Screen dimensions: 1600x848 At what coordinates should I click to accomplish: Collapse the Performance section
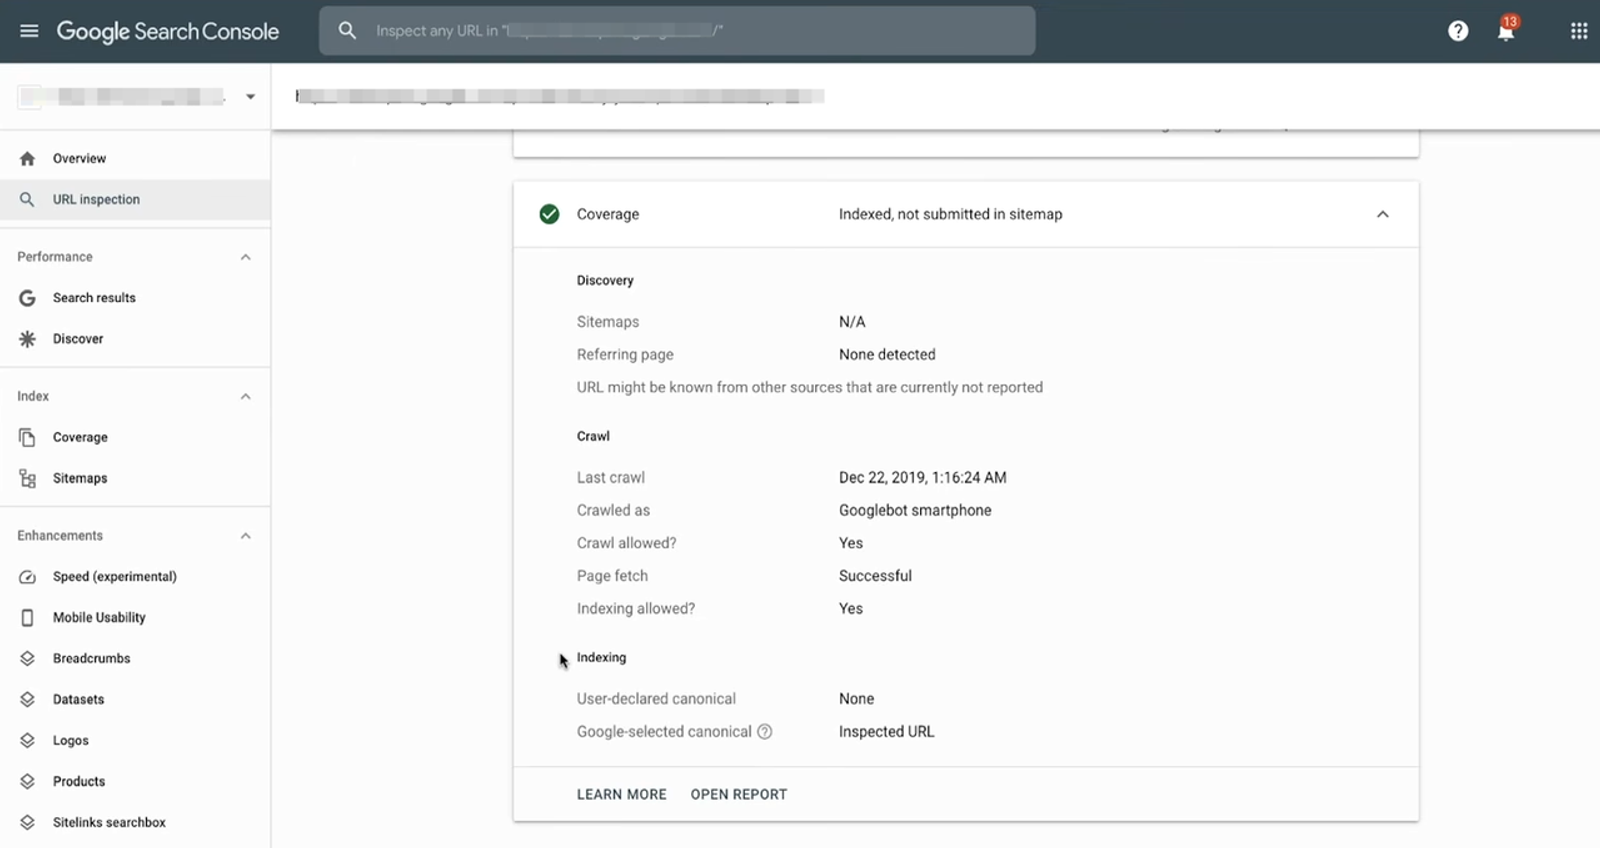[x=245, y=257]
